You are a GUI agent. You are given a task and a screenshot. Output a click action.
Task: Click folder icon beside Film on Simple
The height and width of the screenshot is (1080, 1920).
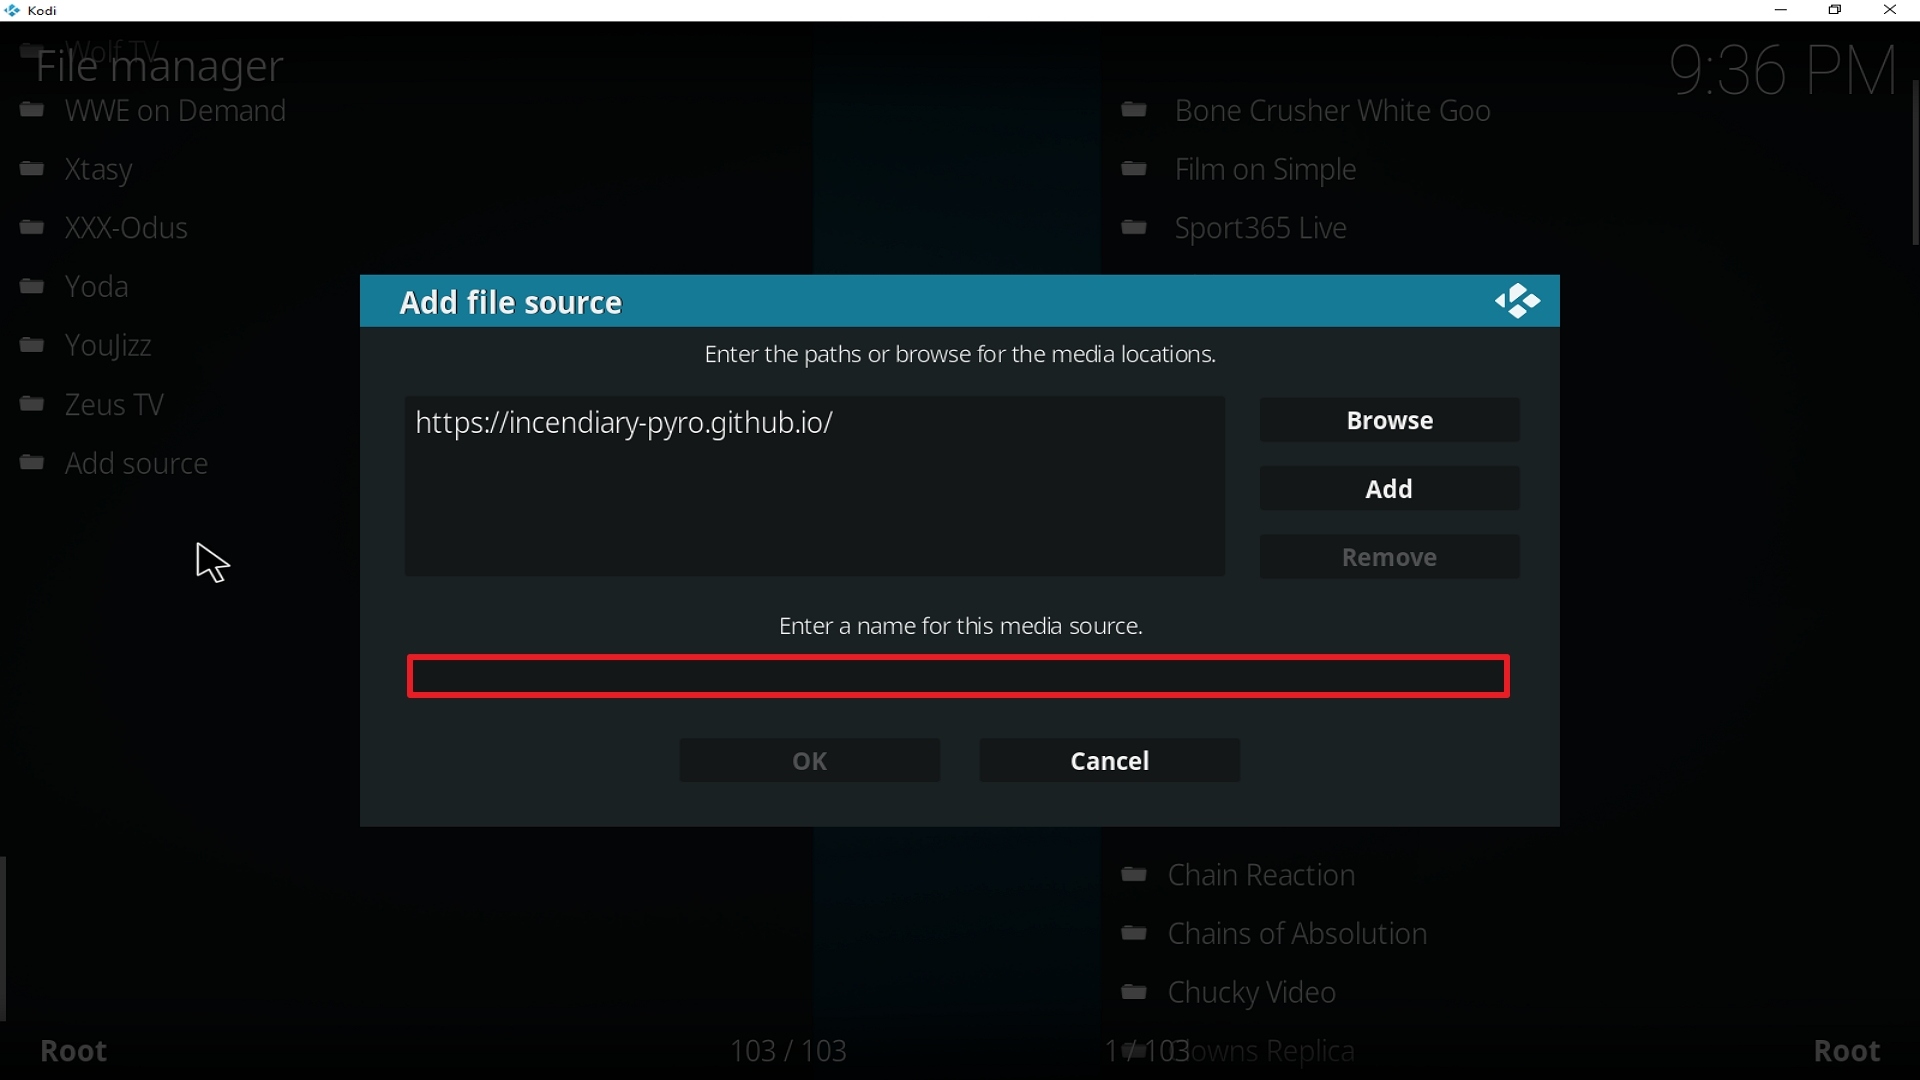click(1135, 170)
